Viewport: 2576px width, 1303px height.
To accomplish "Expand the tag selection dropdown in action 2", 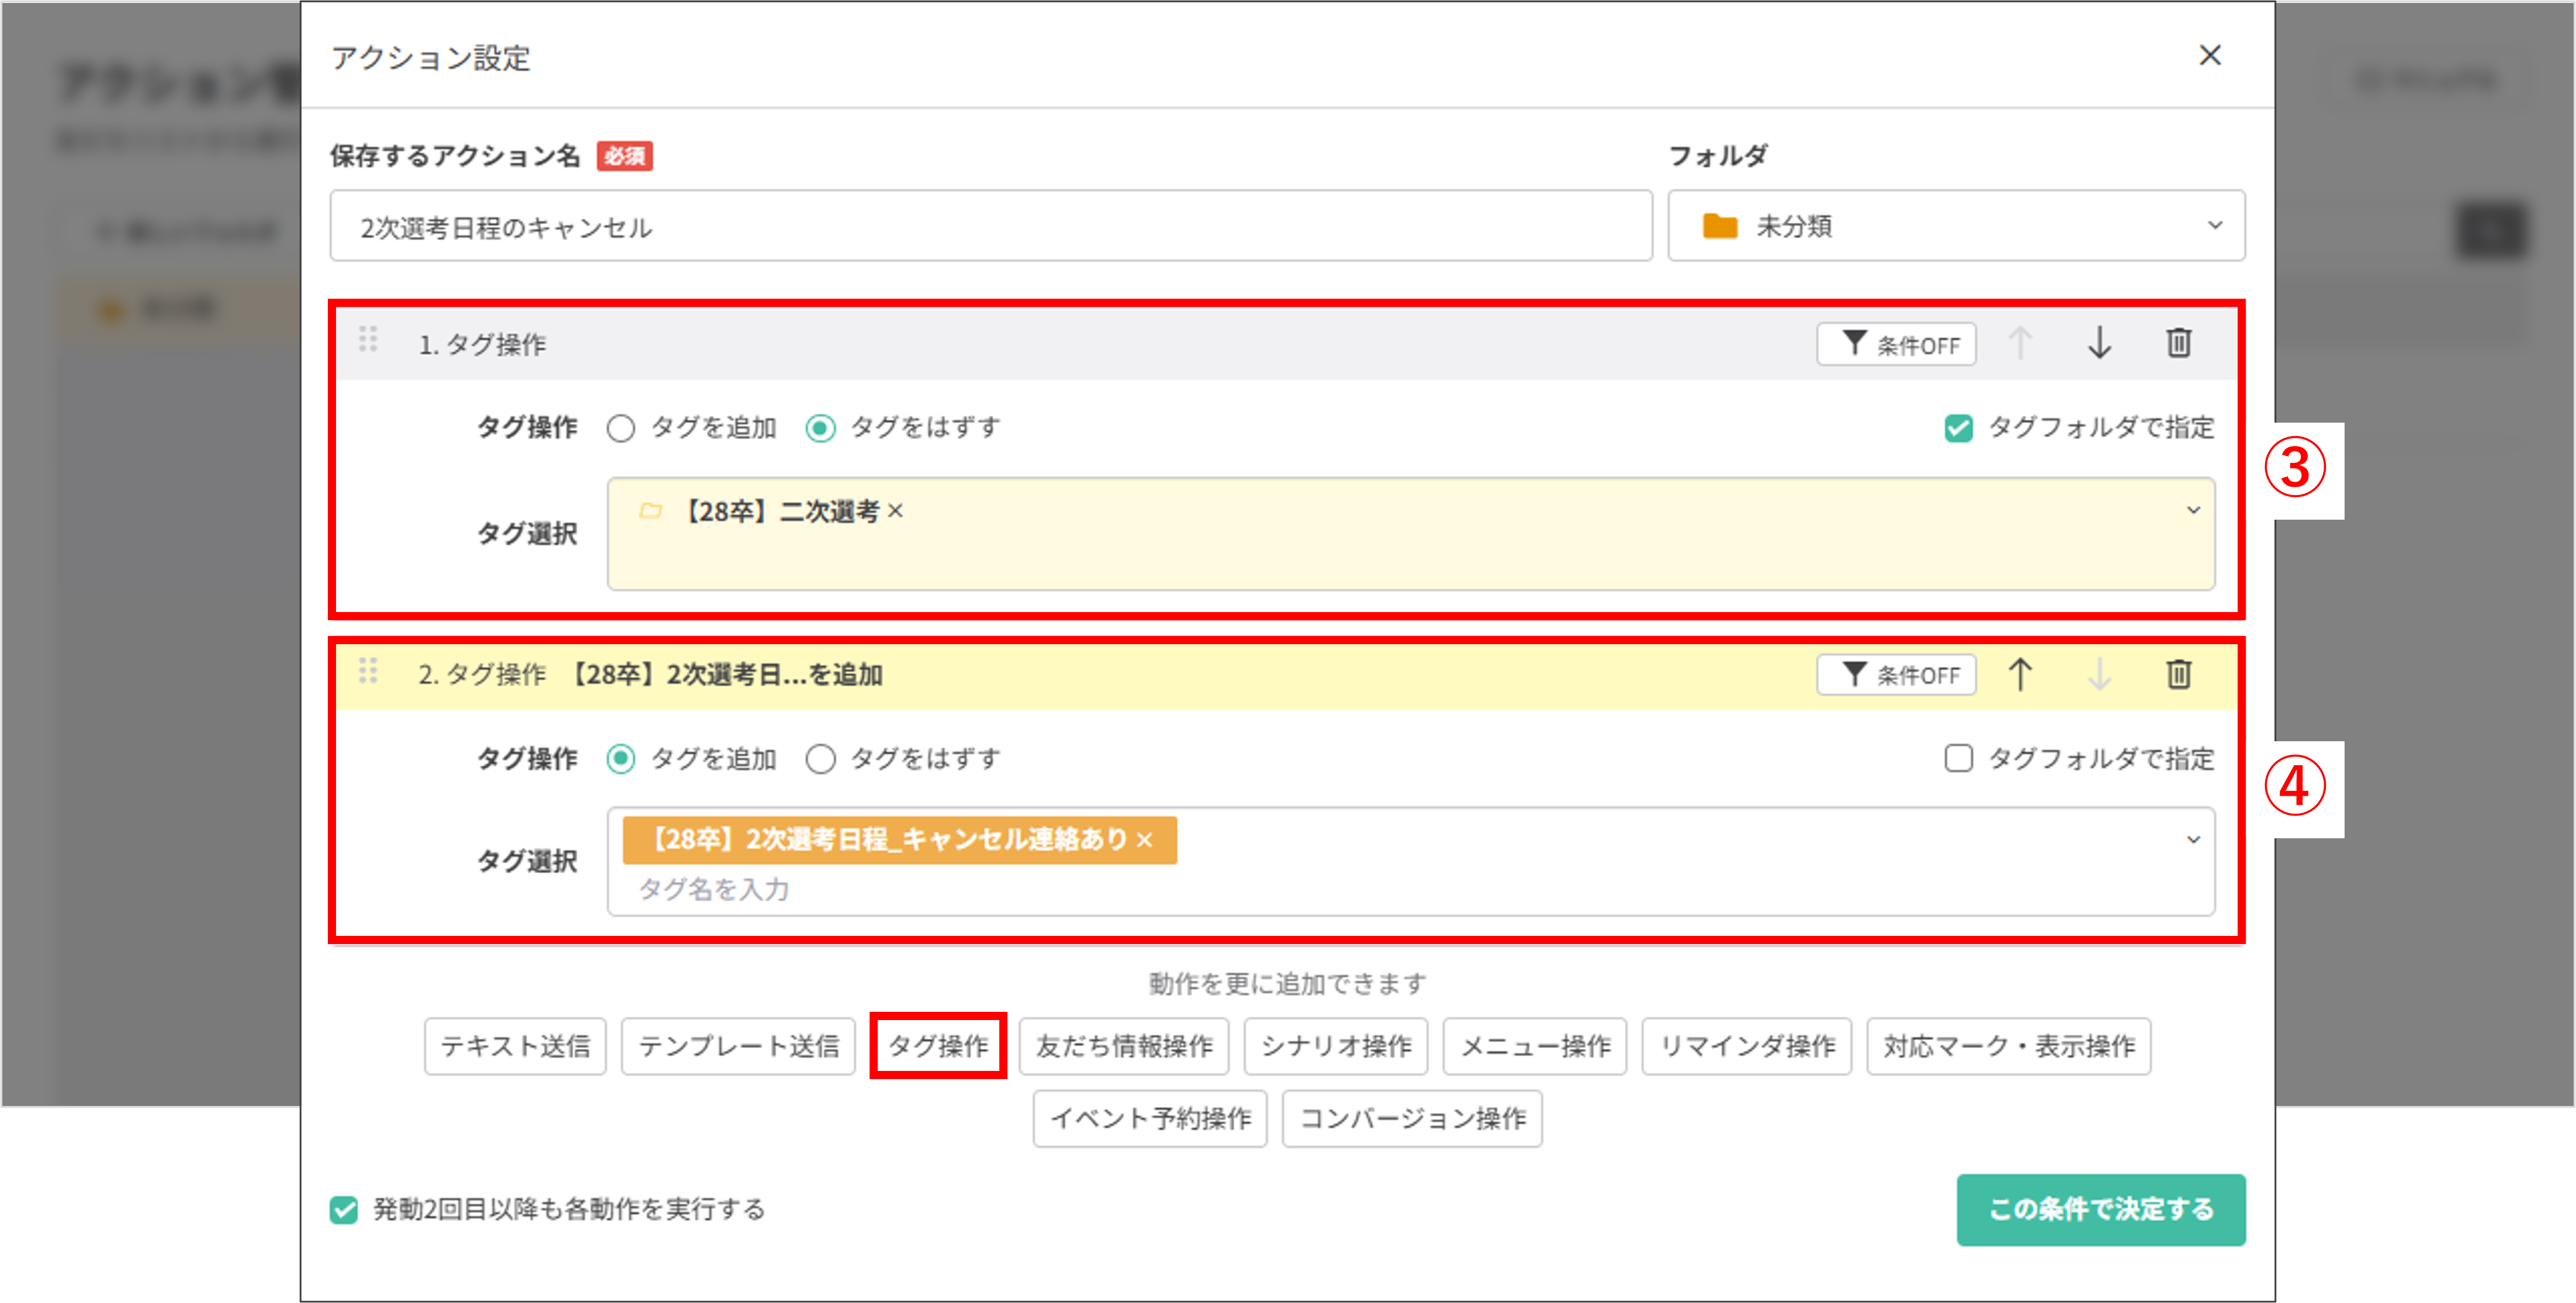I will point(2193,840).
